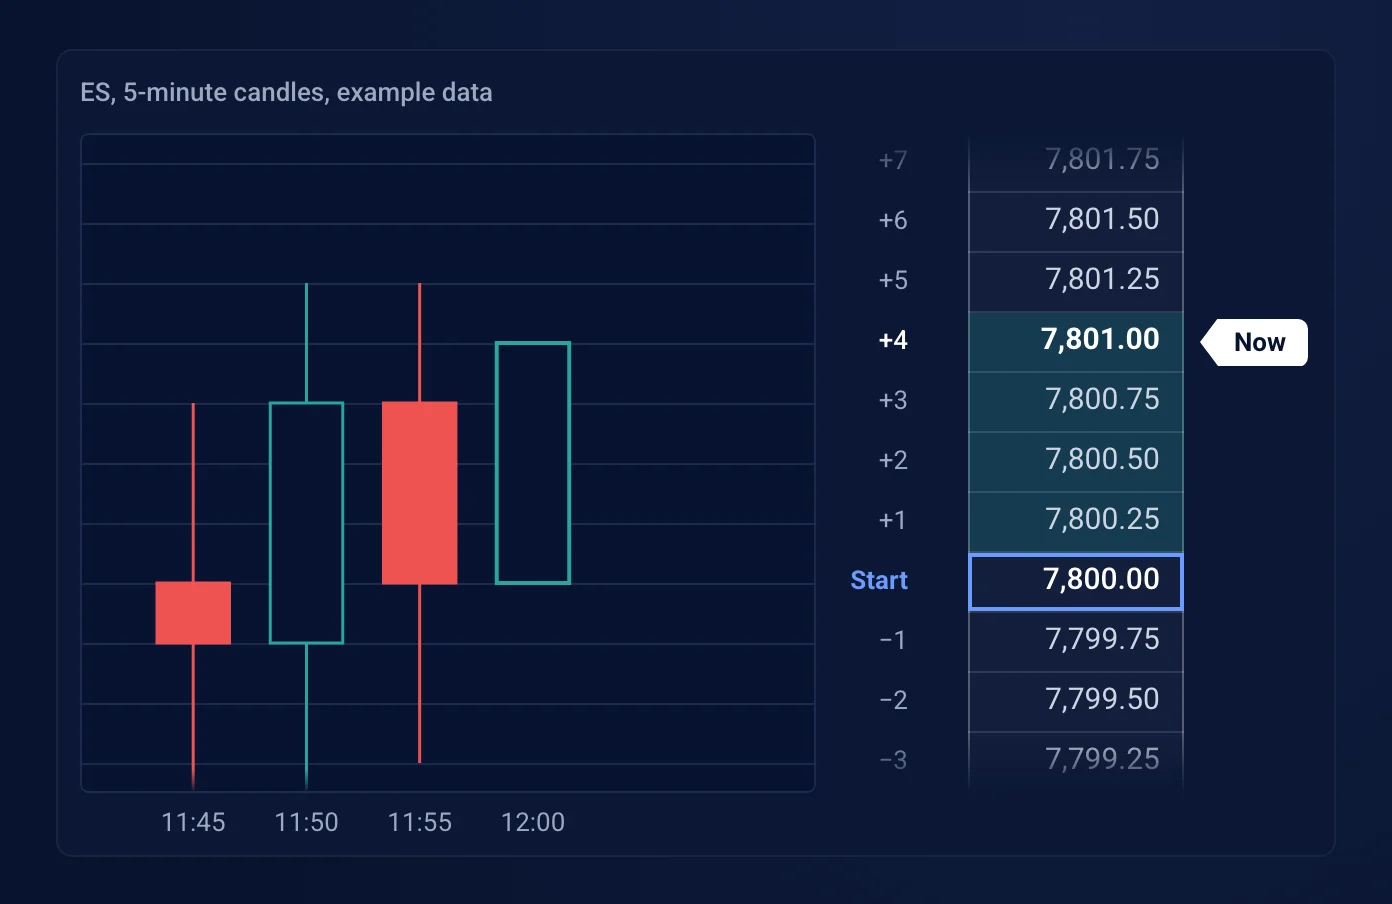Viewport: 1392px width, 904px height.
Task: Click the hollow green candle at 12:00
Action: pyautogui.click(x=533, y=463)
